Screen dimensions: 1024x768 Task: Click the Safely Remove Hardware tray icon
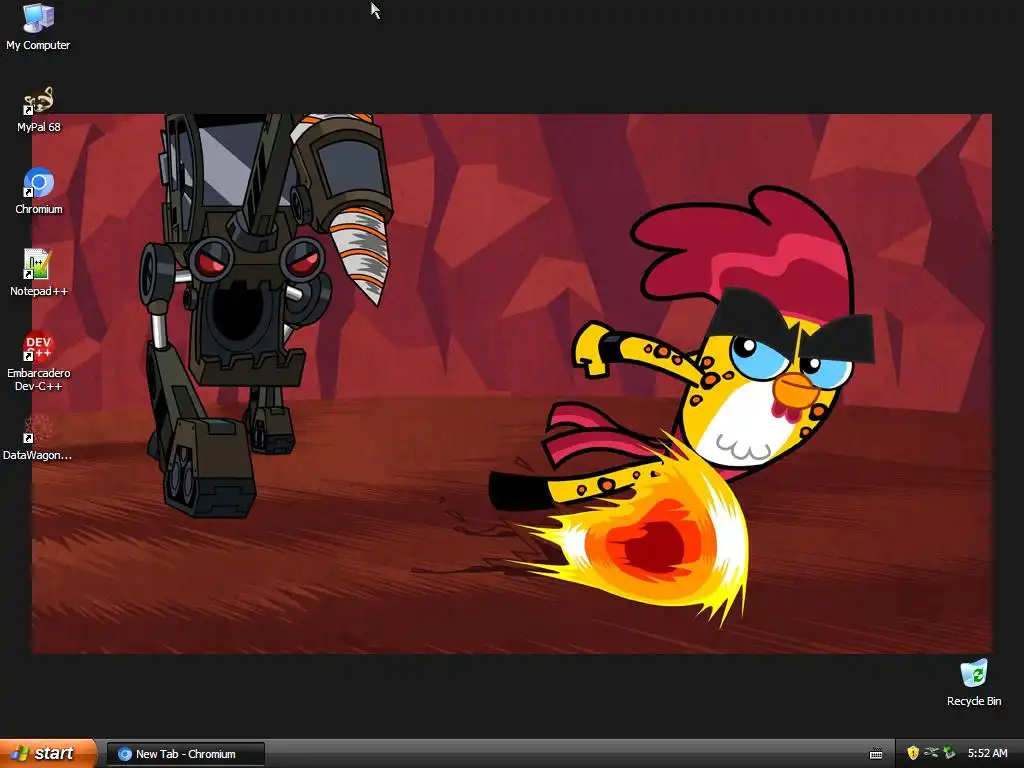949,753
